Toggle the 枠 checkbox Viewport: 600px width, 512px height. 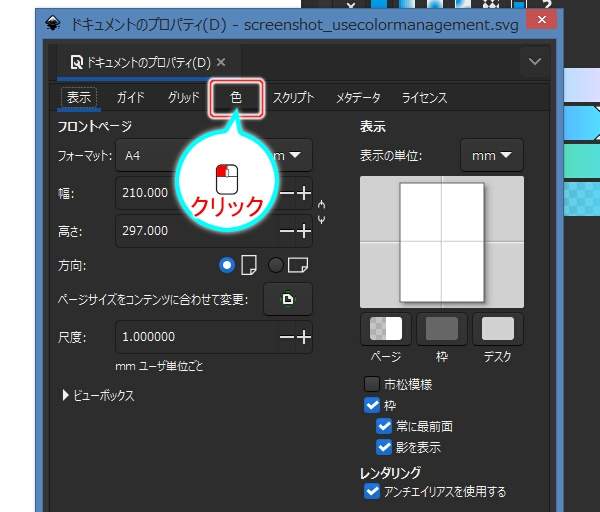tap(372, 405)
